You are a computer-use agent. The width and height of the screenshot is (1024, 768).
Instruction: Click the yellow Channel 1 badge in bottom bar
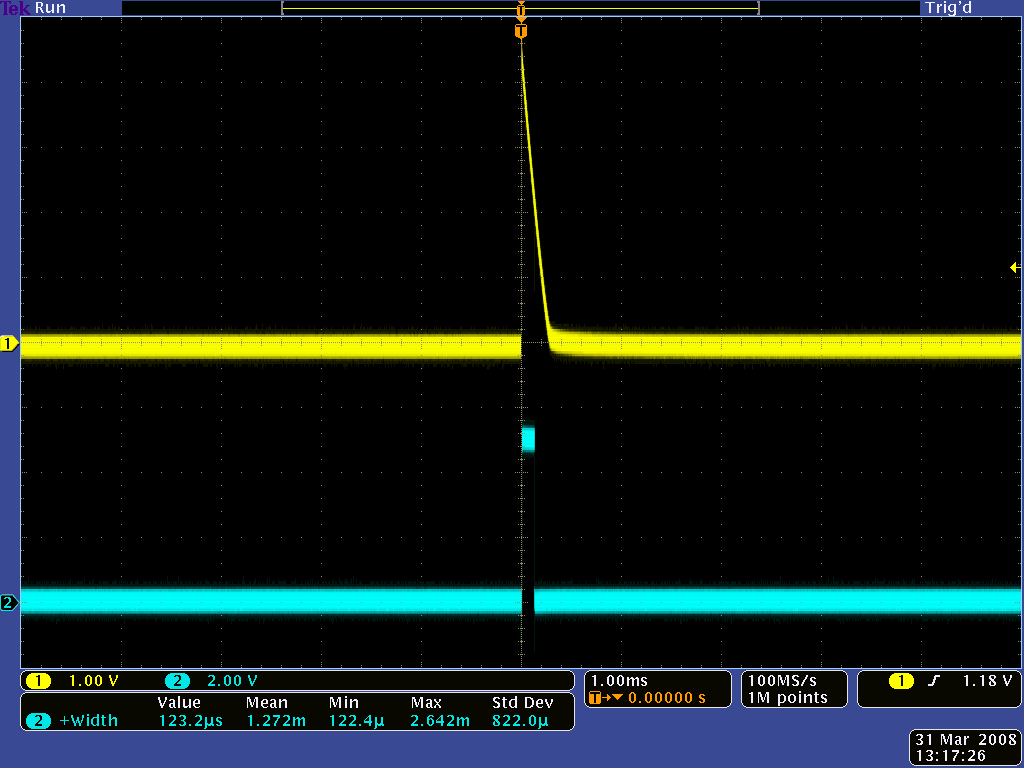point(38,680)
